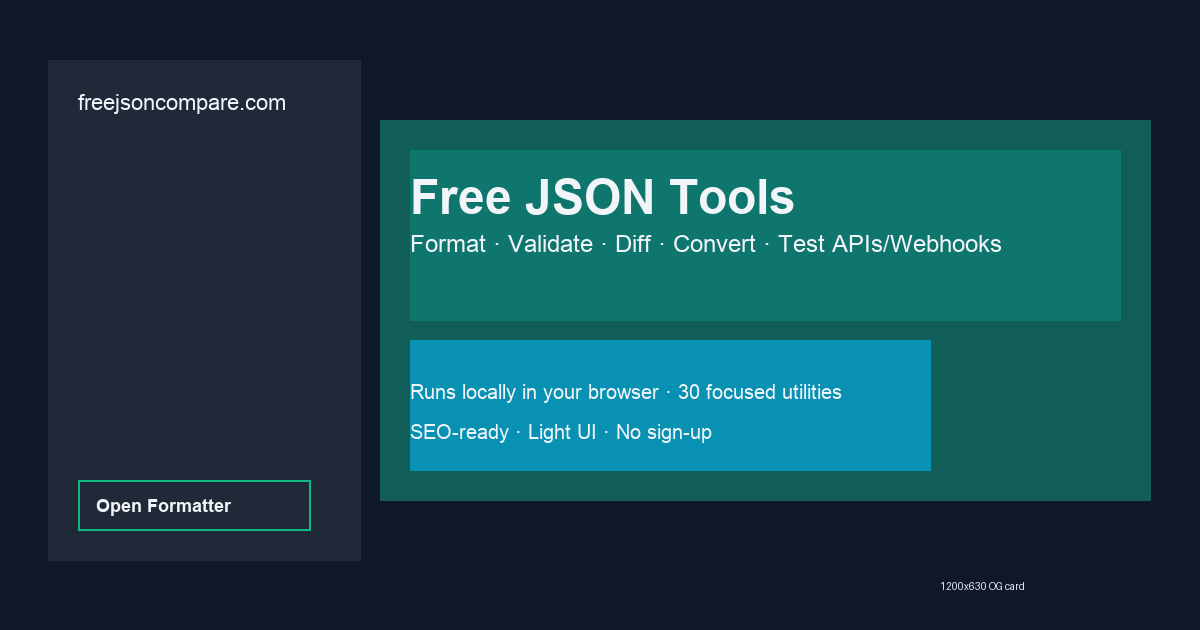Select the No sign-up feature text

click(x=664, y=432)
